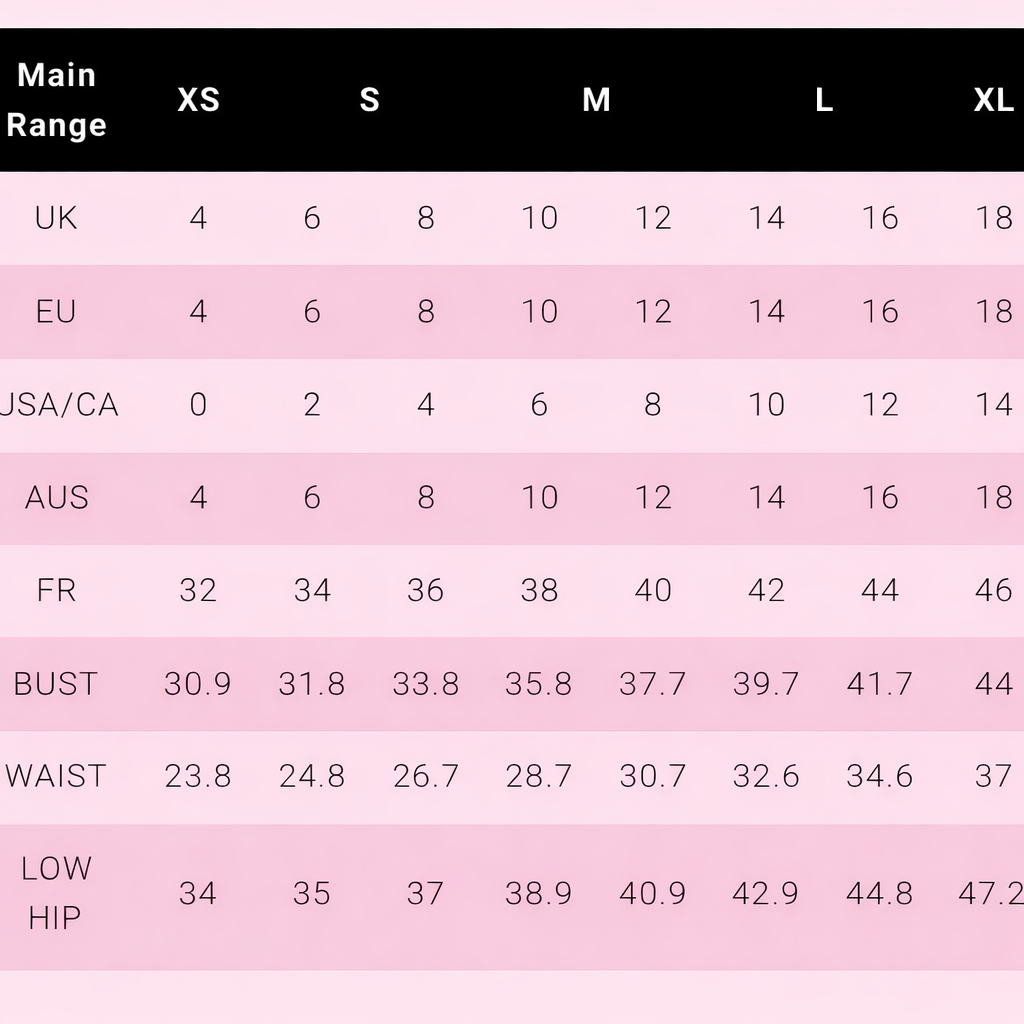Click the UK row label
Screen dimensions: 1024x1024
point(56,218)
